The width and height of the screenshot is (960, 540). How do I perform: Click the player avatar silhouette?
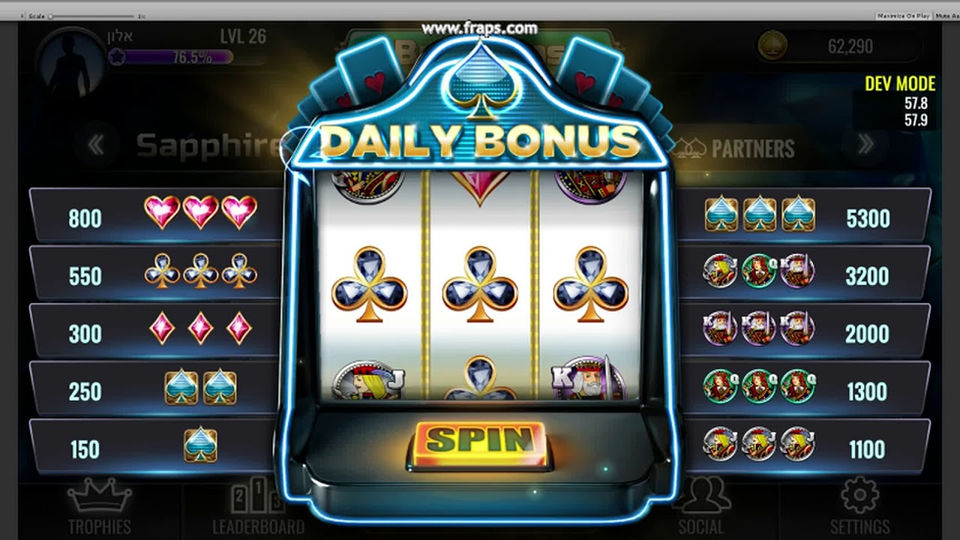click(x=70, y=62)
